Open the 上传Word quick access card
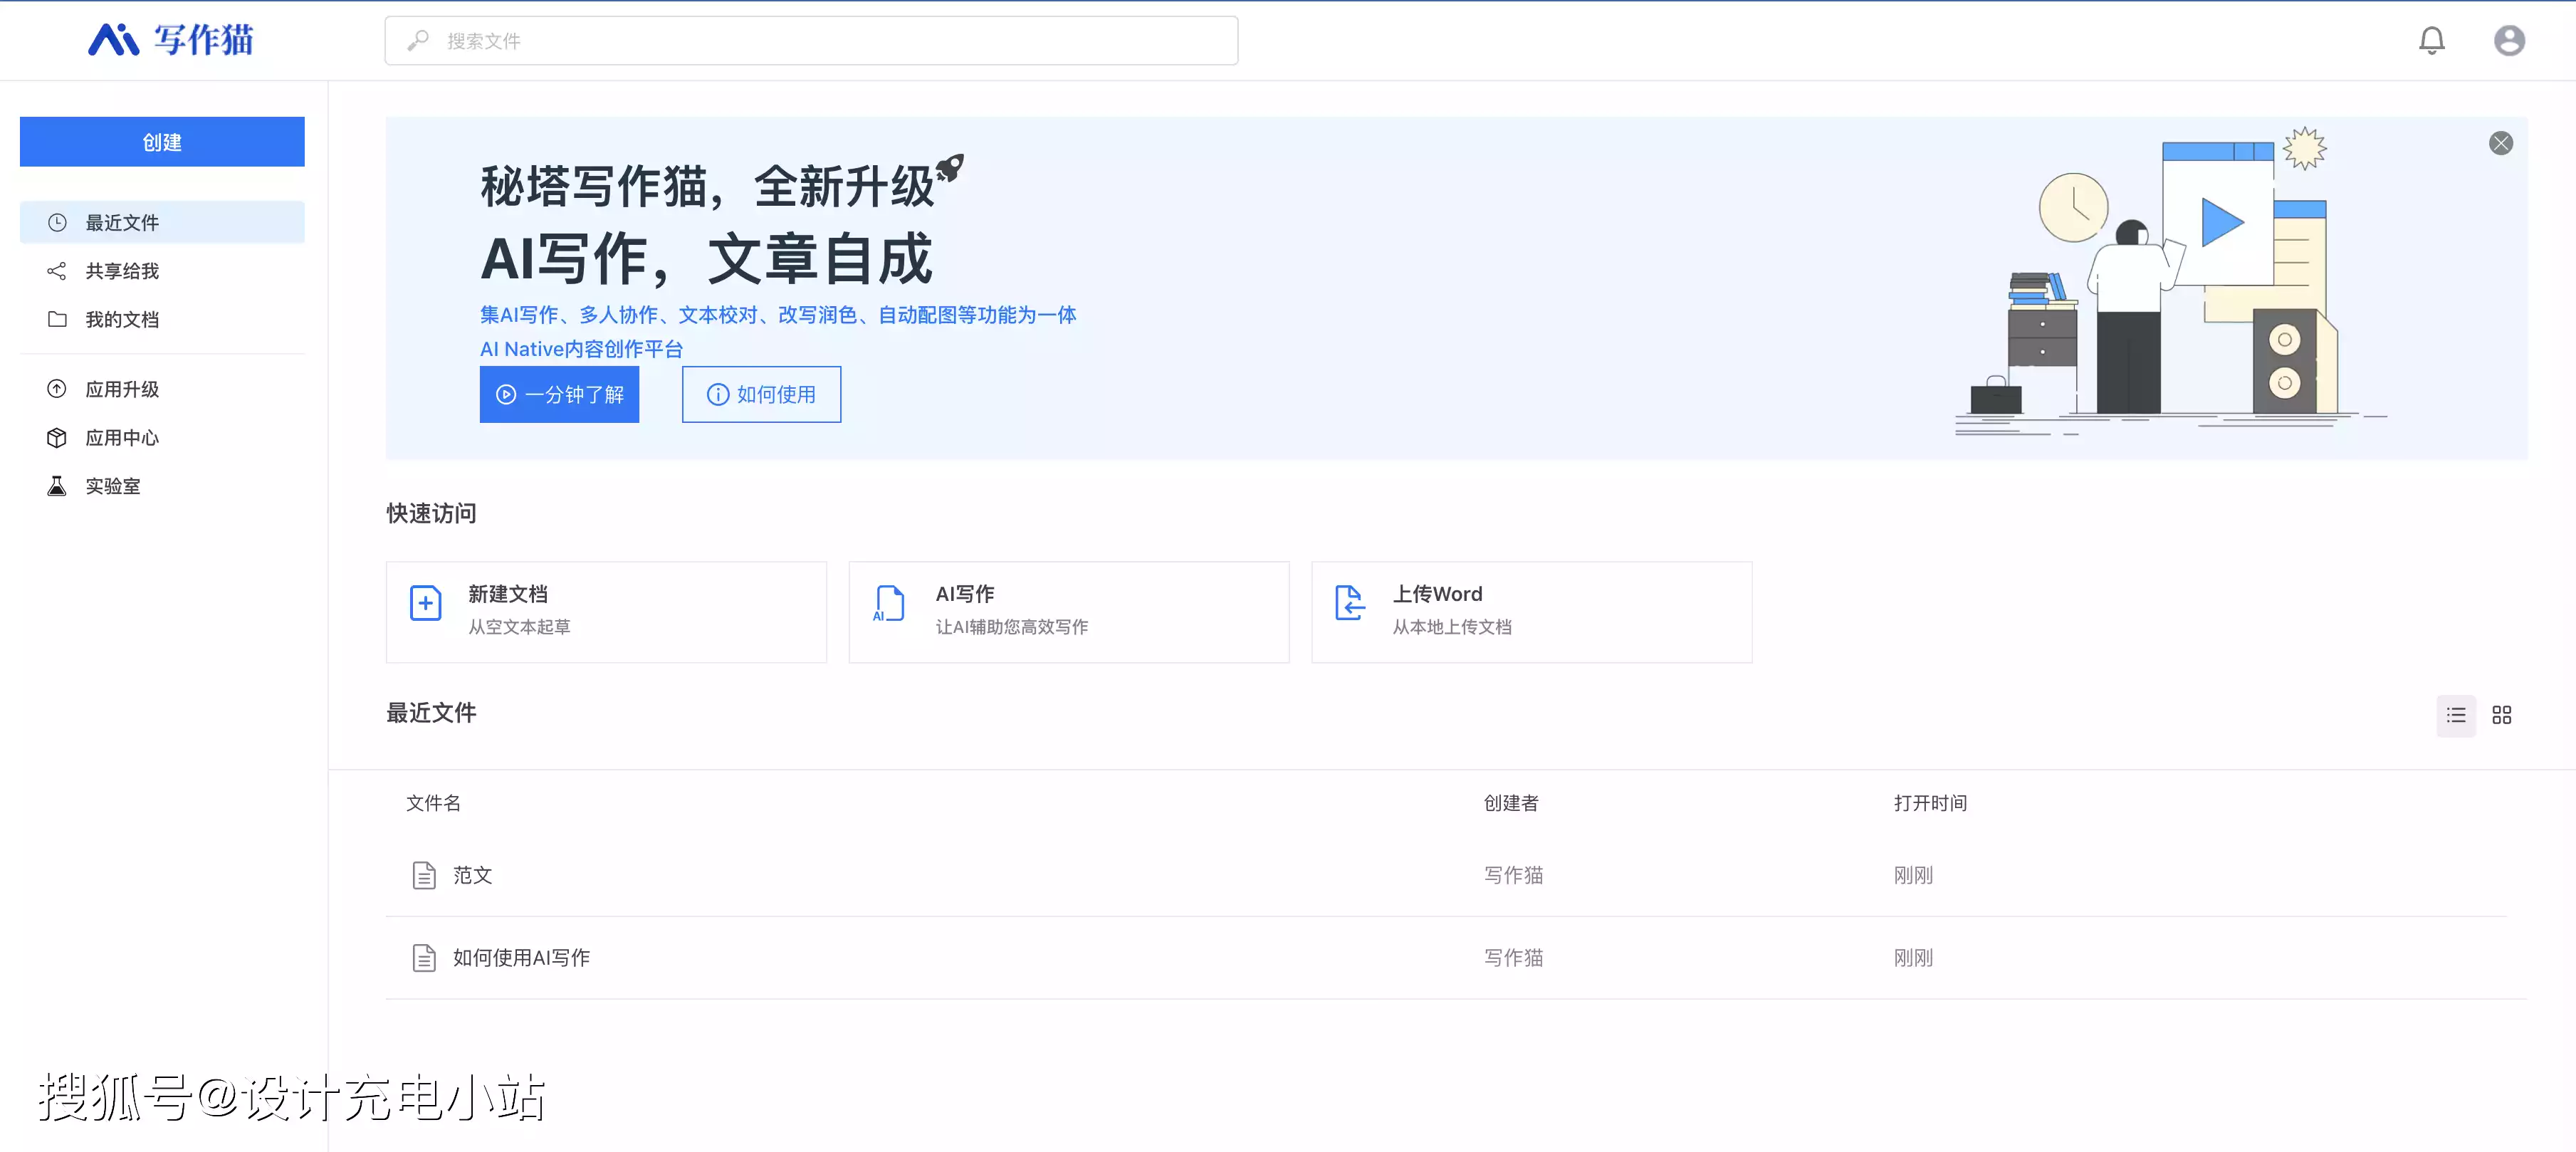 (1531, 611)
